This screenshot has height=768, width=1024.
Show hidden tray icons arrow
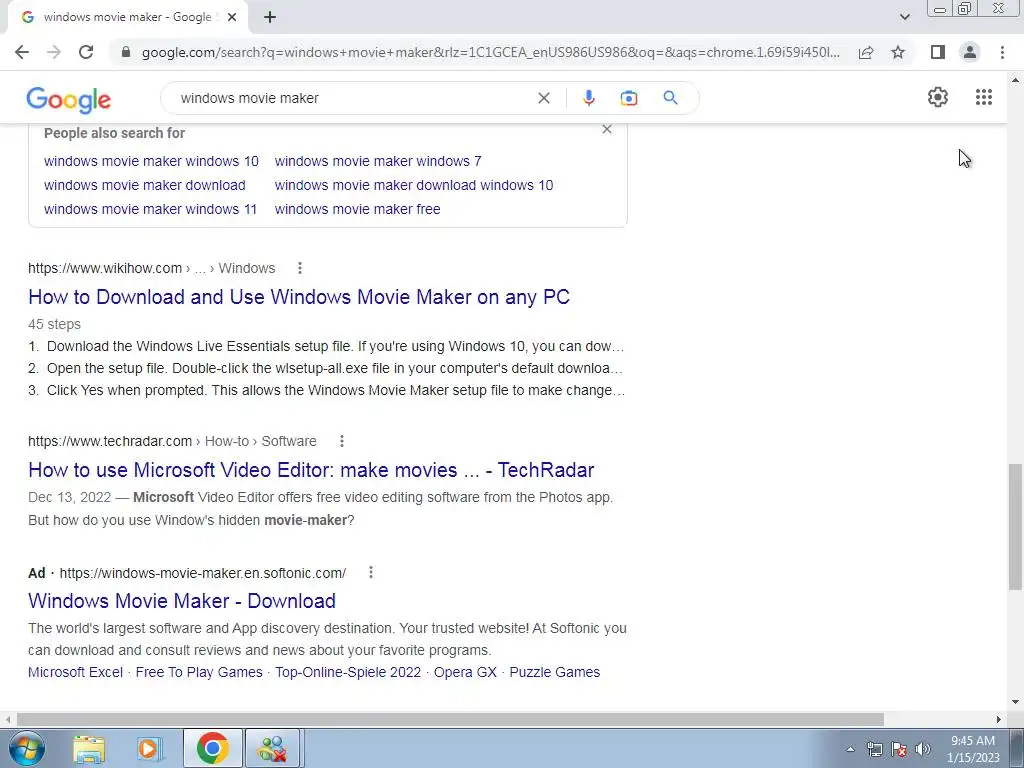(x=850, y=749)
